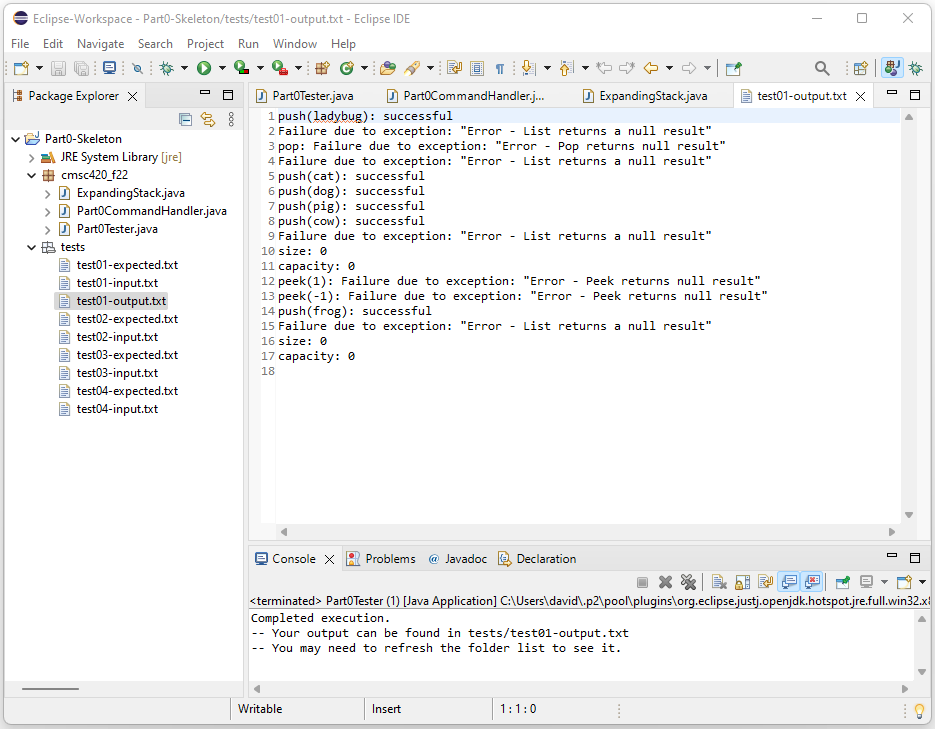
Task: Click the editor horizontal scrollbar right arrow
Action: pos(892,532)
